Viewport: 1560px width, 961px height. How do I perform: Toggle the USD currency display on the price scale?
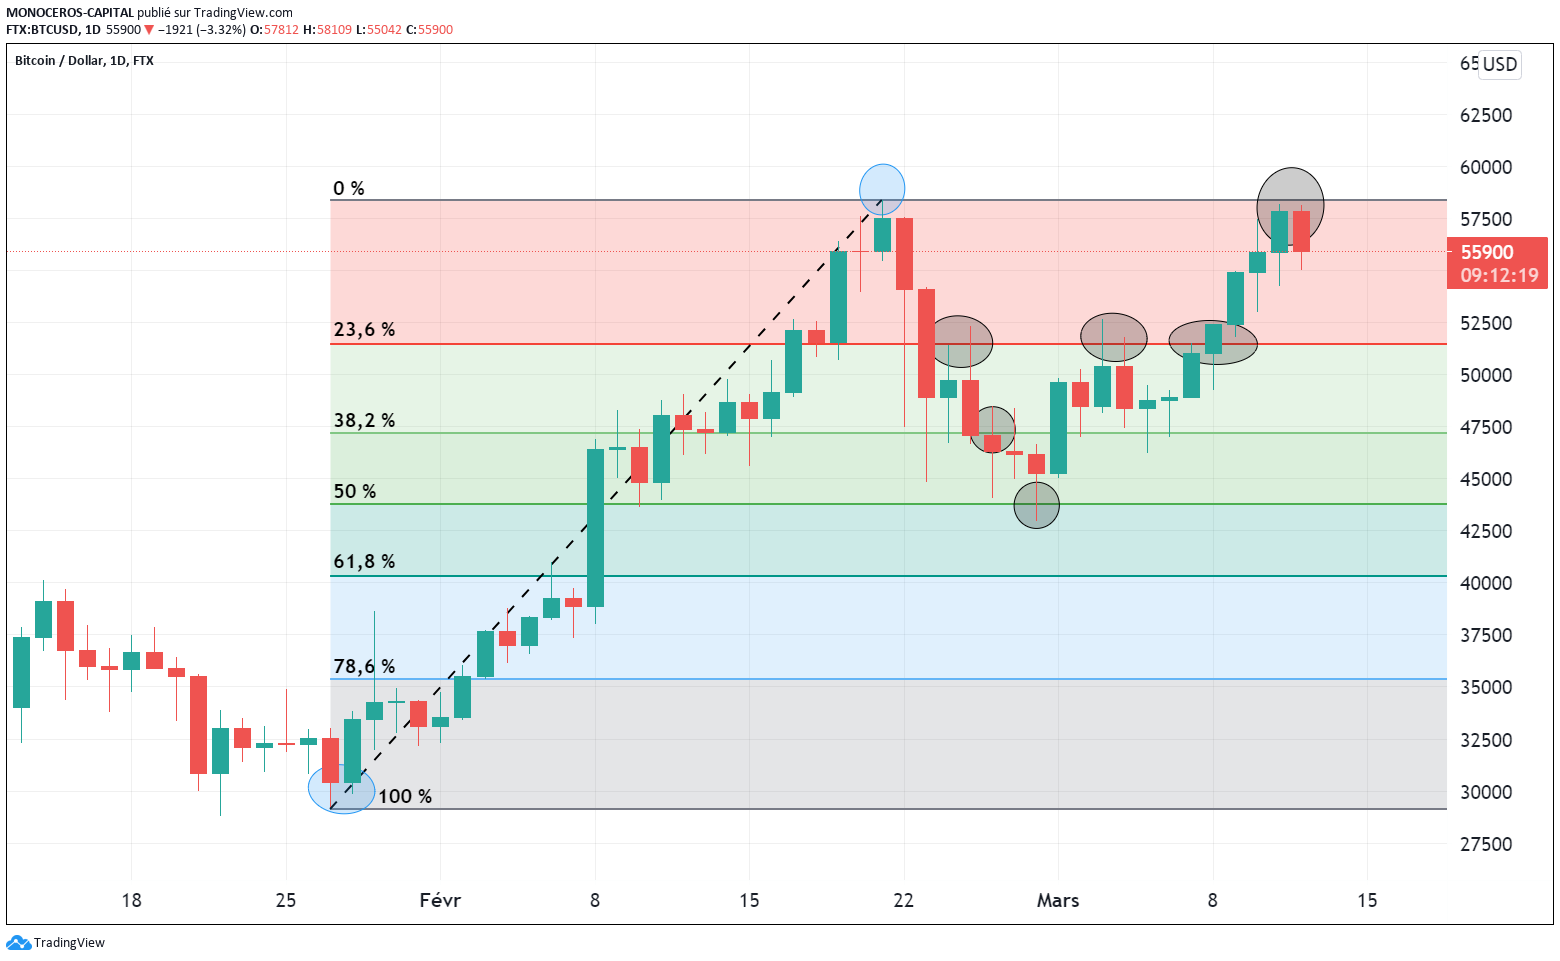(1498, 64)
